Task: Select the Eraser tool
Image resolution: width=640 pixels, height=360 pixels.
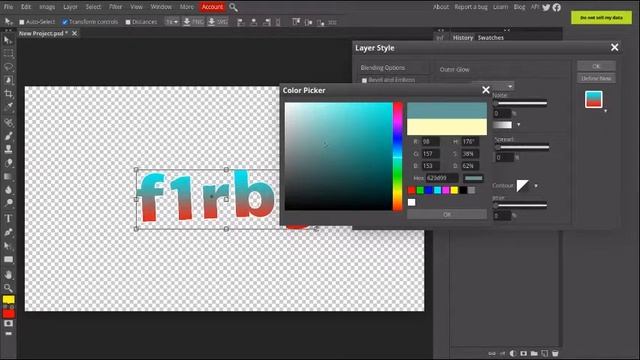Action: 8,163
